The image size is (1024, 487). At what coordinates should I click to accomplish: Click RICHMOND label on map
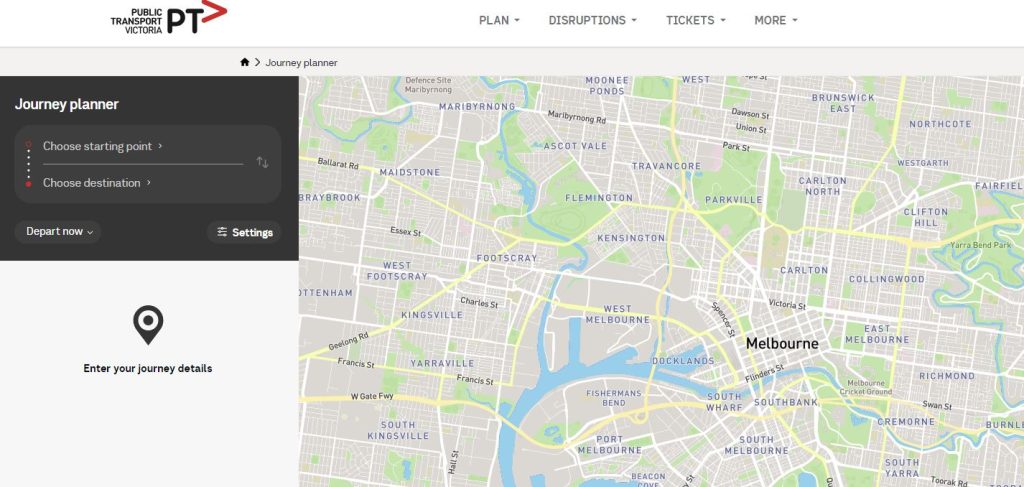tap(946, 376)
